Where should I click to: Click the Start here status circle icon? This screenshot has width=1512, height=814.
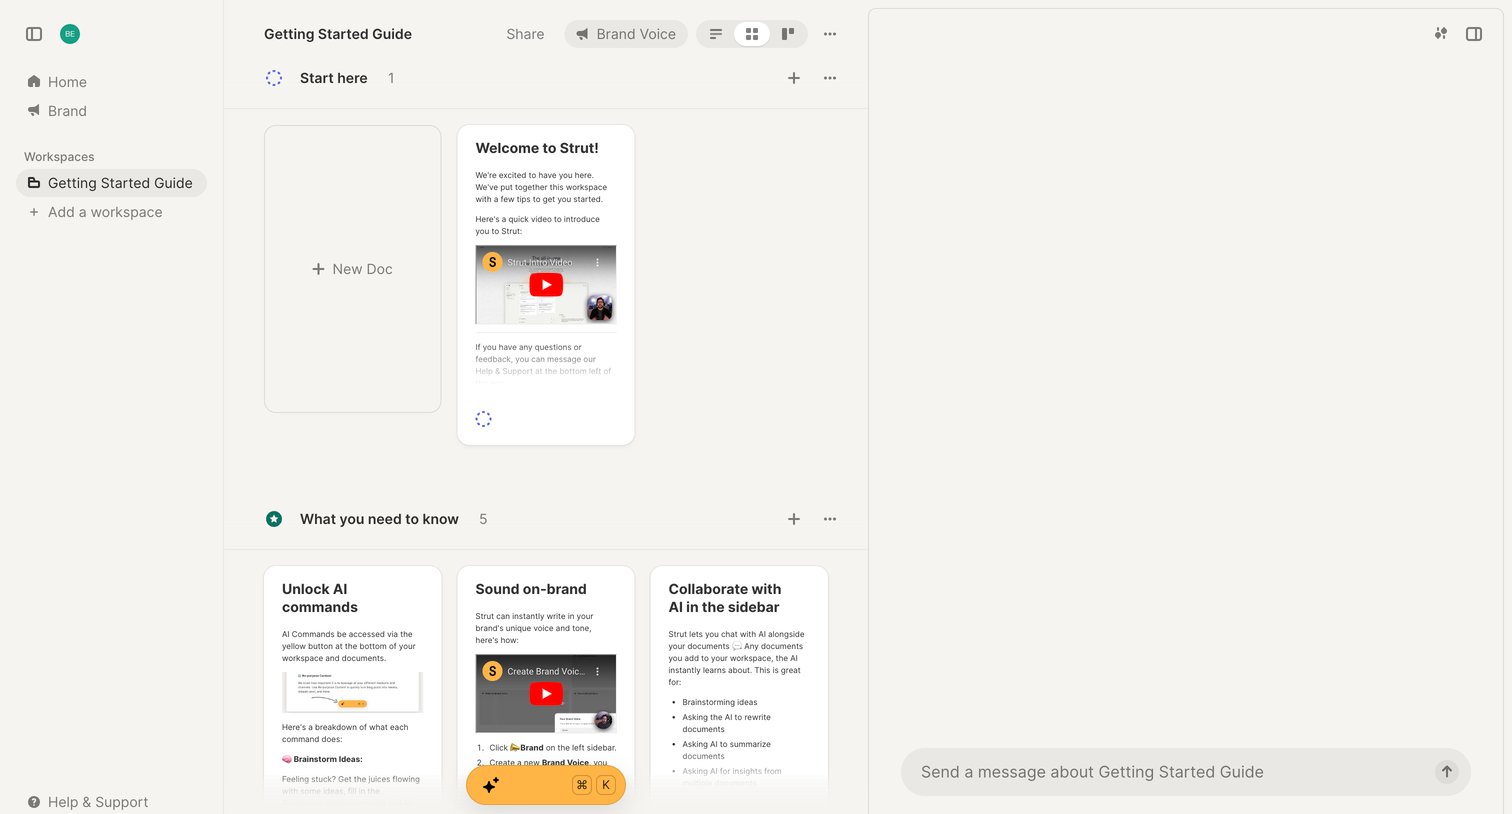(x=274, y=78)
